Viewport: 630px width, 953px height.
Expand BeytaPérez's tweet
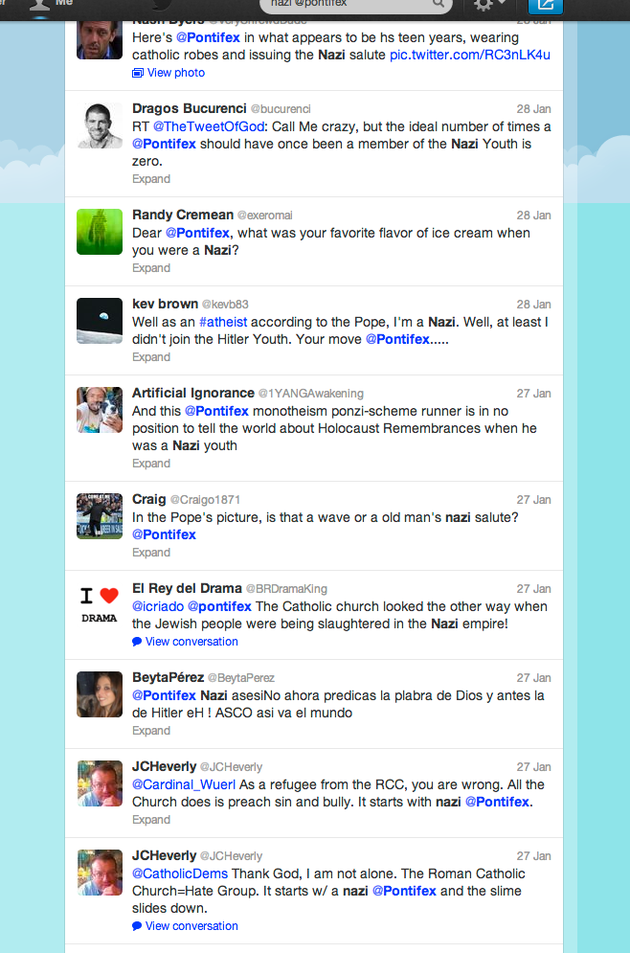coord(151,731)
